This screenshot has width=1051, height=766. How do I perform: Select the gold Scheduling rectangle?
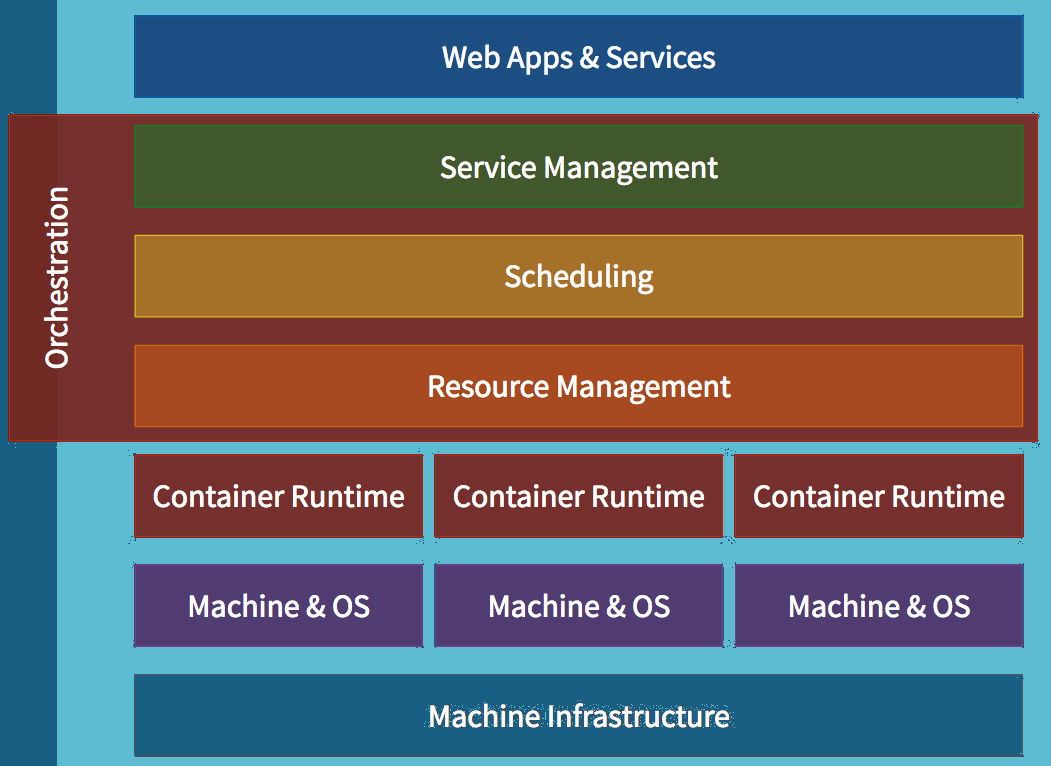tap(578, 276)
